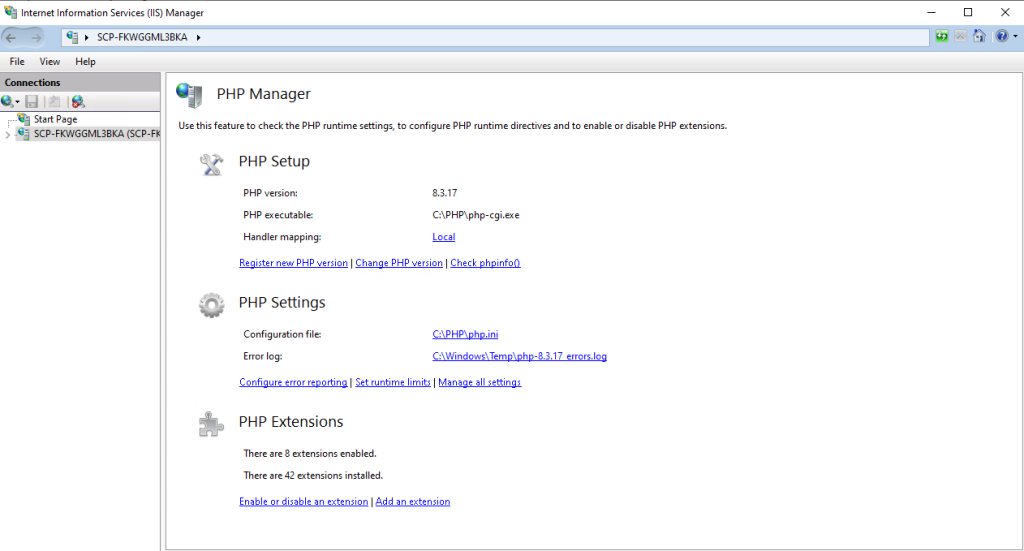
Task: Maximize the IIS Manager window
Action: tap(968, 12)
